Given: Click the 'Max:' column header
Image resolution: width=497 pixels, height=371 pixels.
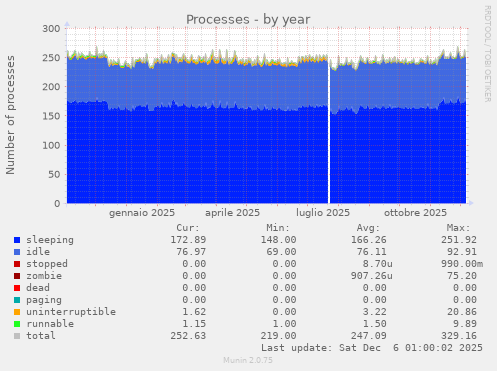Looking at the screenshot, I should tap(459, 228).
